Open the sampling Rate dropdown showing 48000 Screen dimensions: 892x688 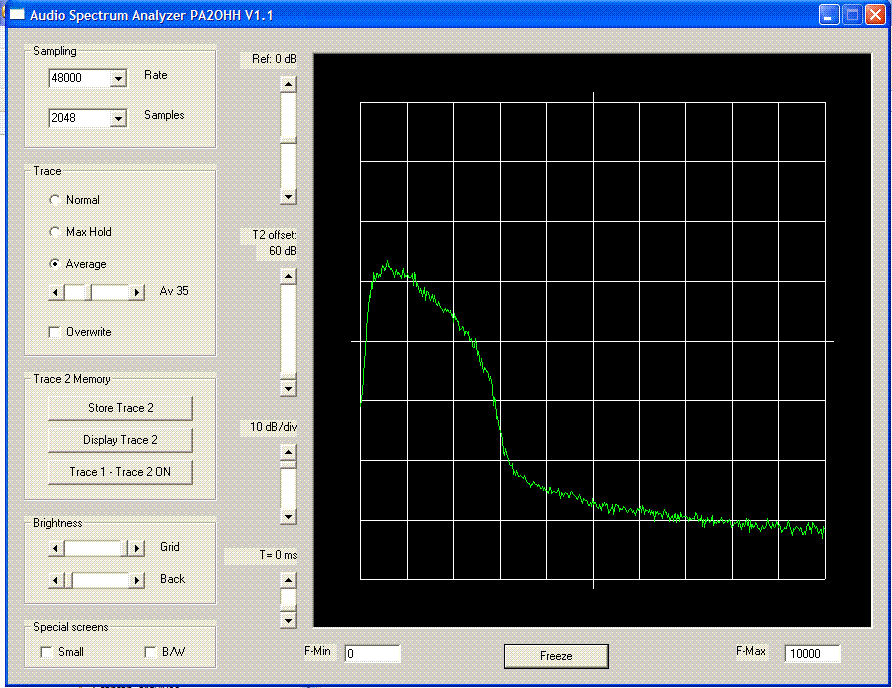(x=118, y=78)
